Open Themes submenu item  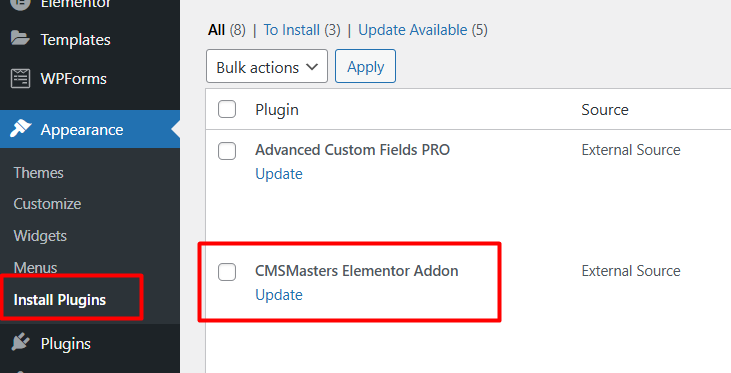[x=38, y=173]
